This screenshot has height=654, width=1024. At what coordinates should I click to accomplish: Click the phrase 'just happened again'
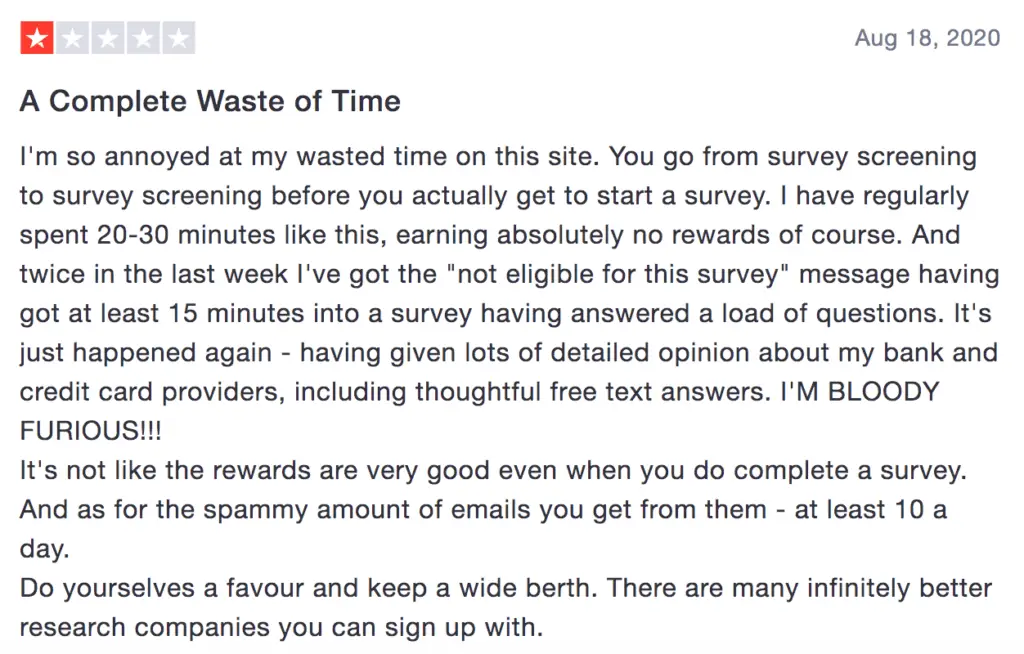(x=146, y=353)
